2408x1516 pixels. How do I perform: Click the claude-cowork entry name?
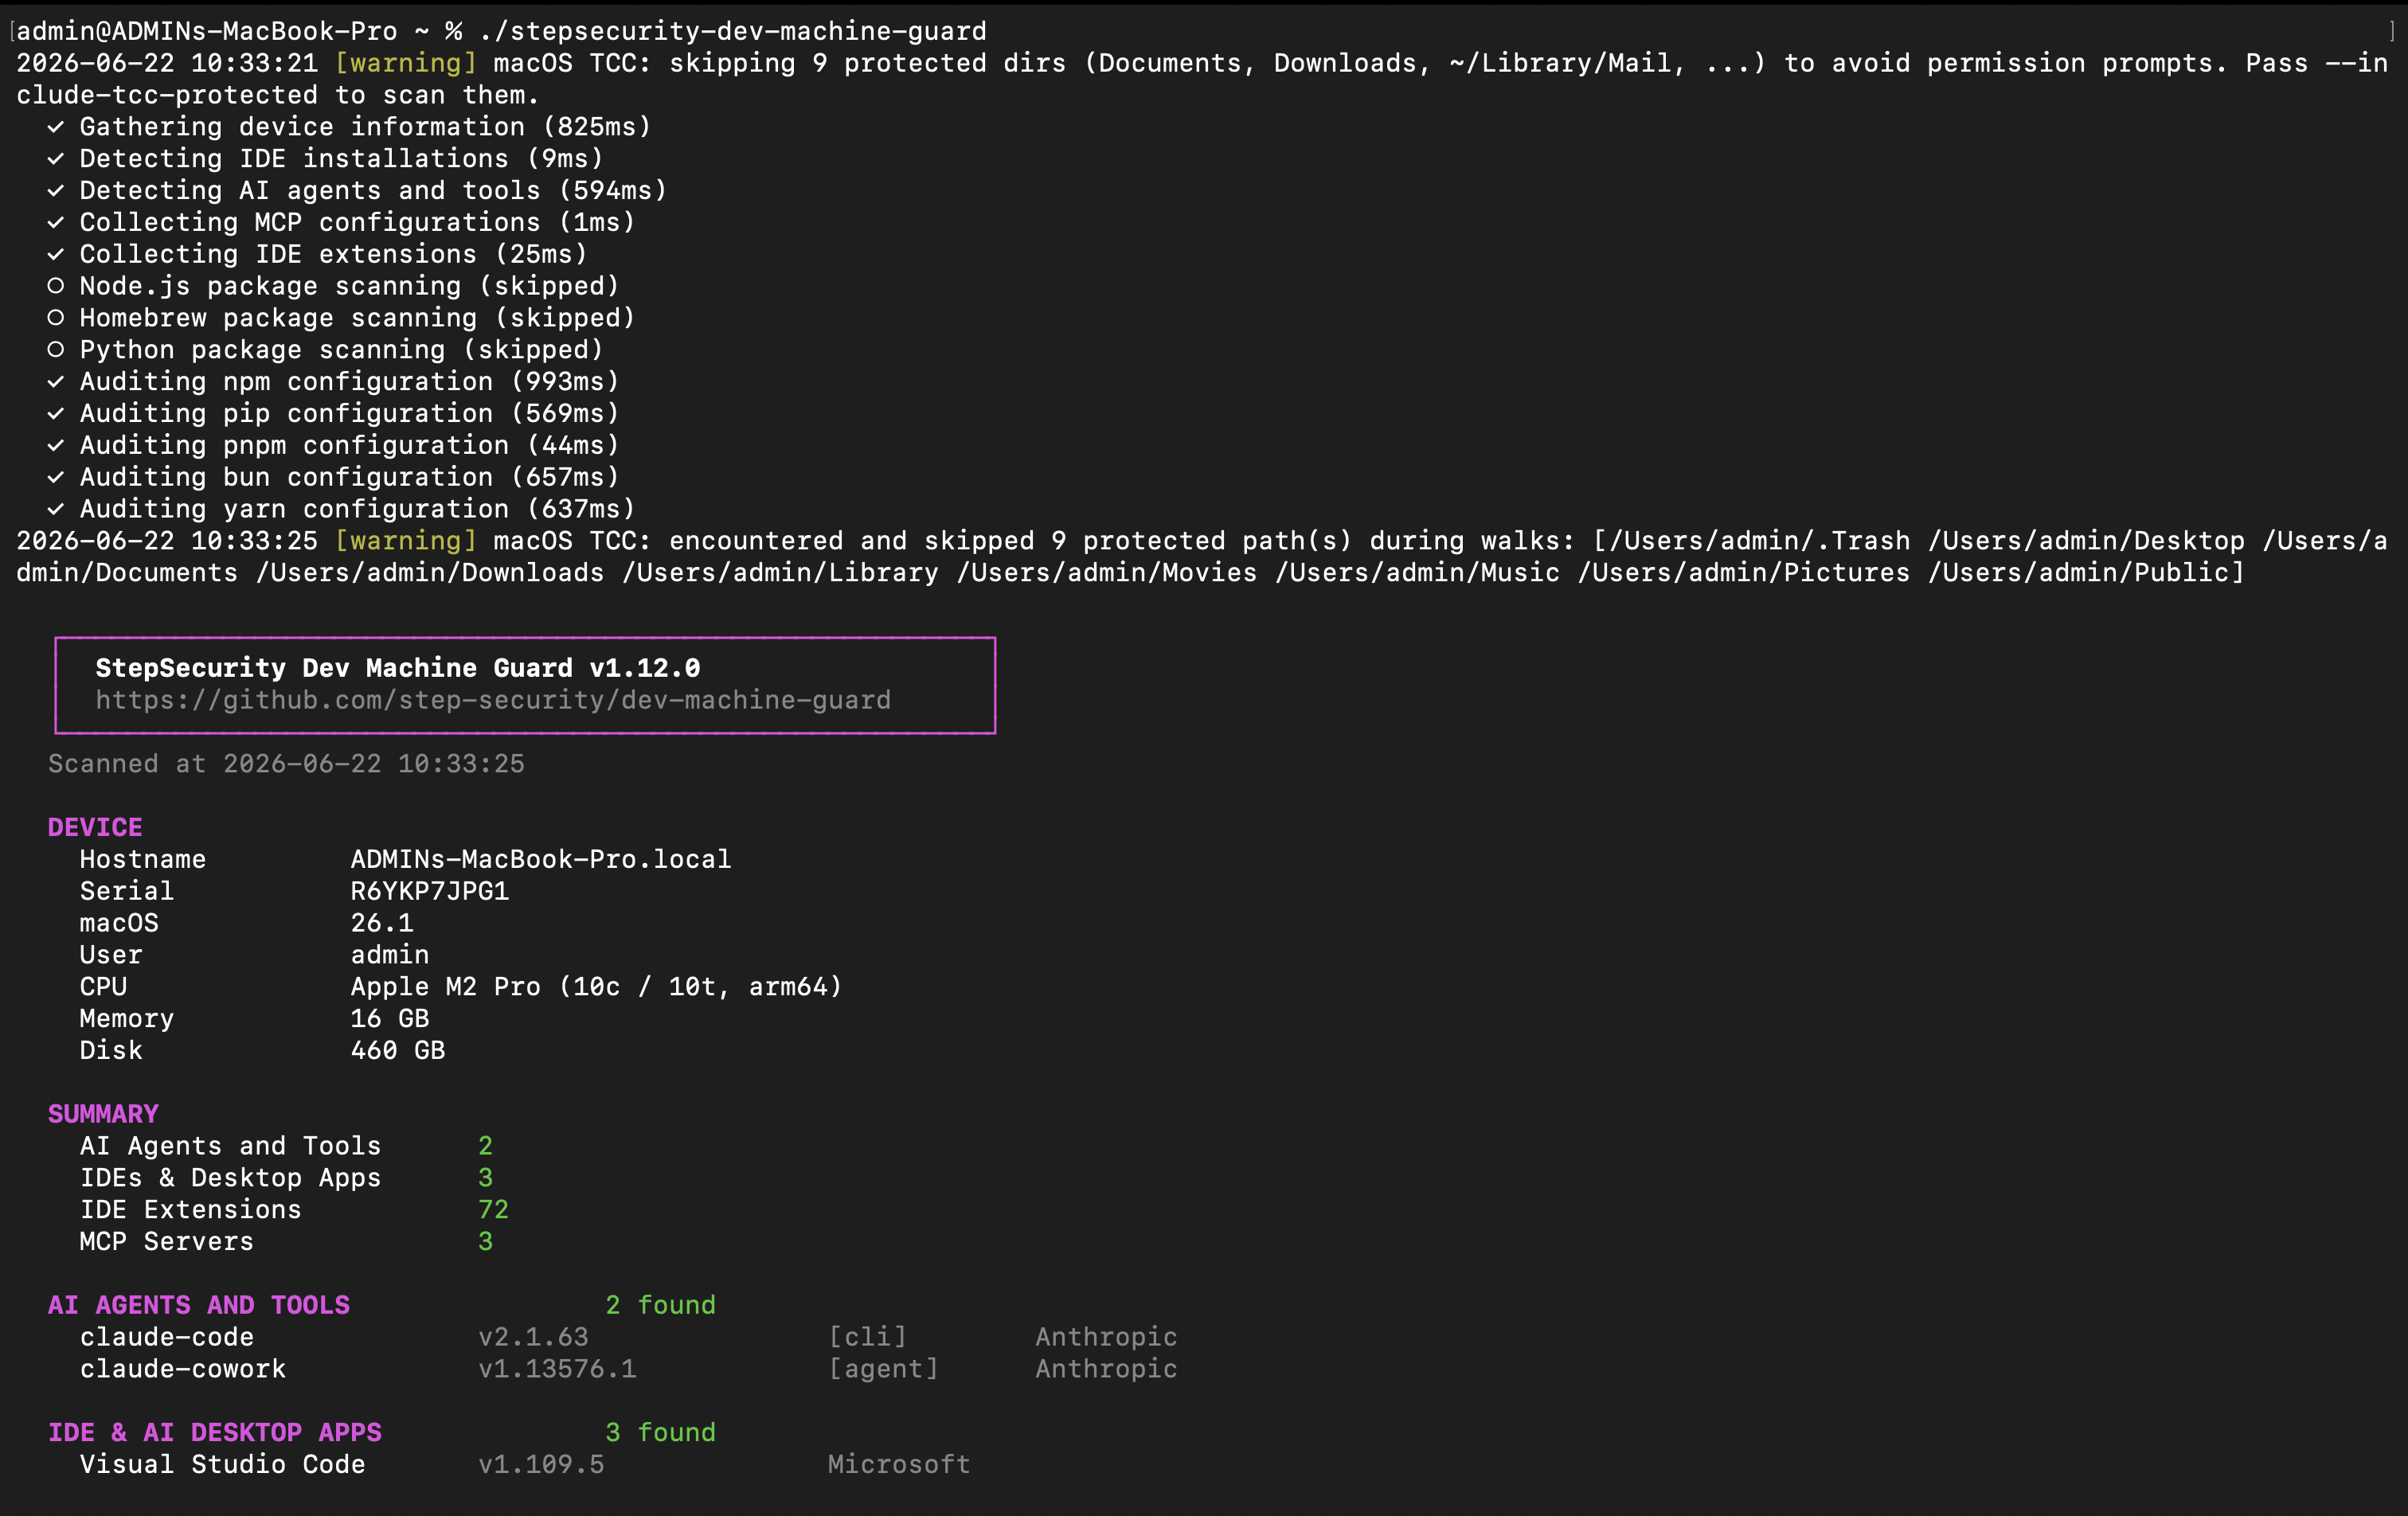pos(183,1369)
